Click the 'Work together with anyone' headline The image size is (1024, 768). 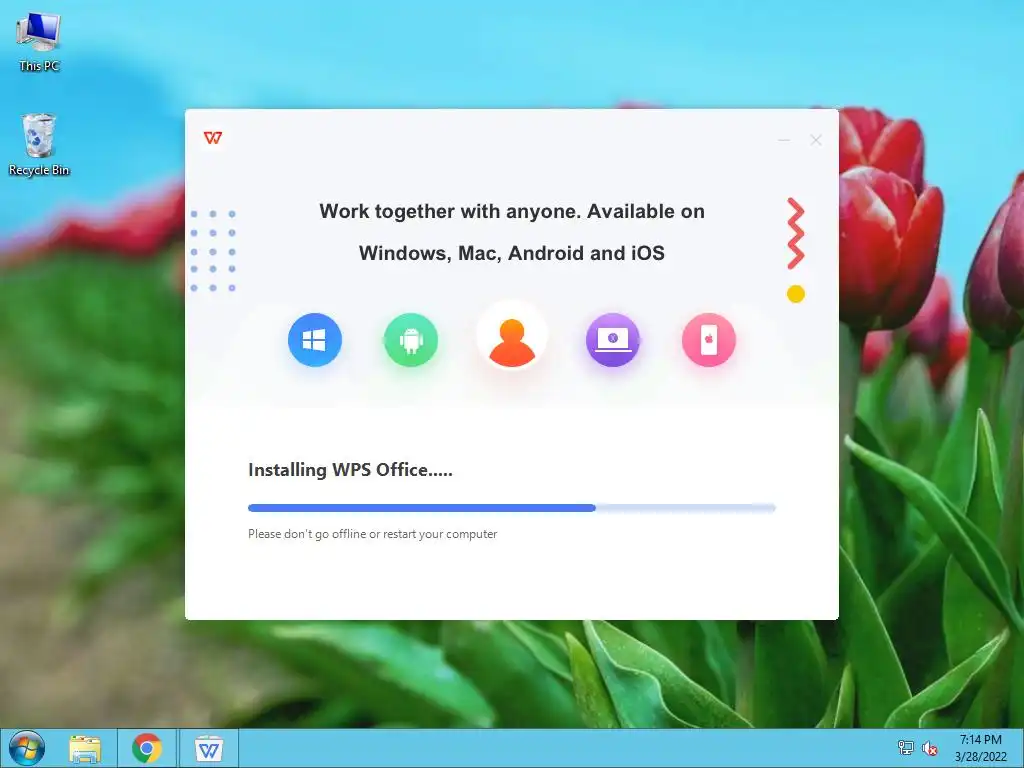[x=512, y=232]
